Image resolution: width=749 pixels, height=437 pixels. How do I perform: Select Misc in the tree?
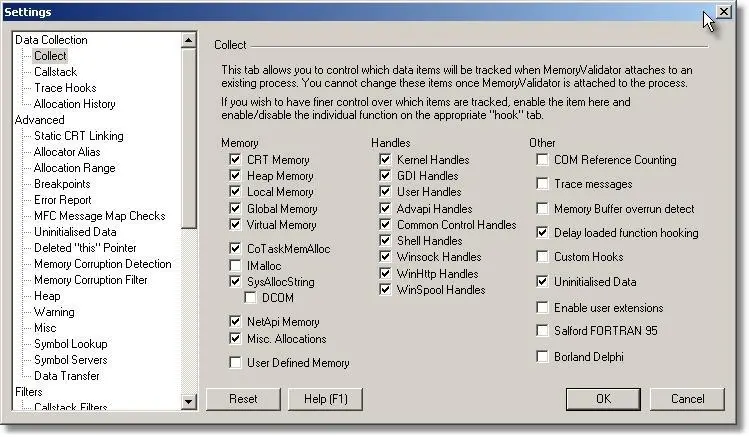(45, 328)
